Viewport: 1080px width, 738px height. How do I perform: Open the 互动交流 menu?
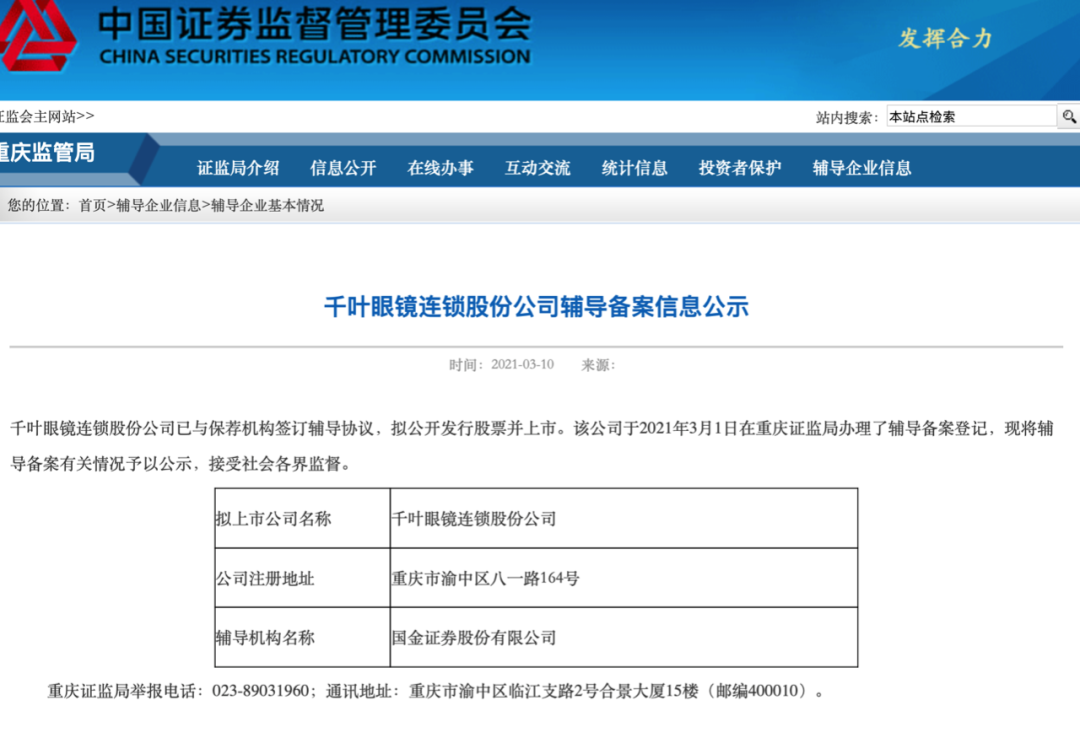537,167
